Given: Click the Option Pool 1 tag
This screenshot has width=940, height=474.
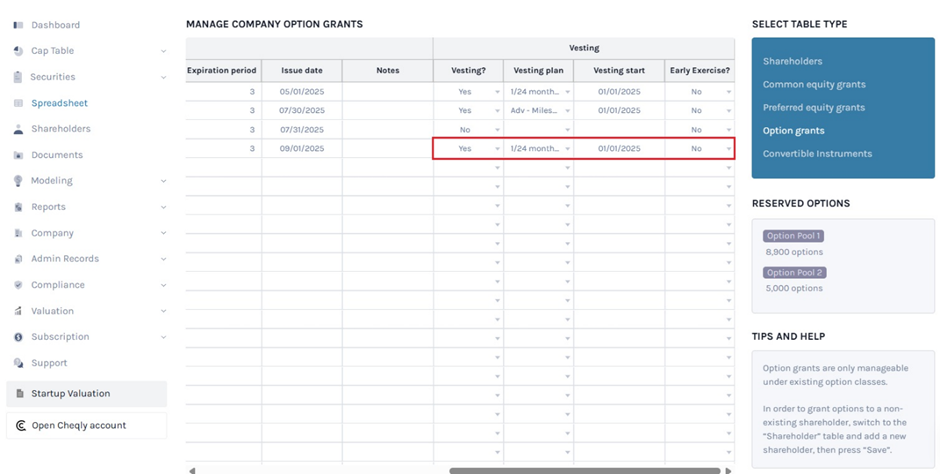Looking at the screenshot, I should coord(793,236).
